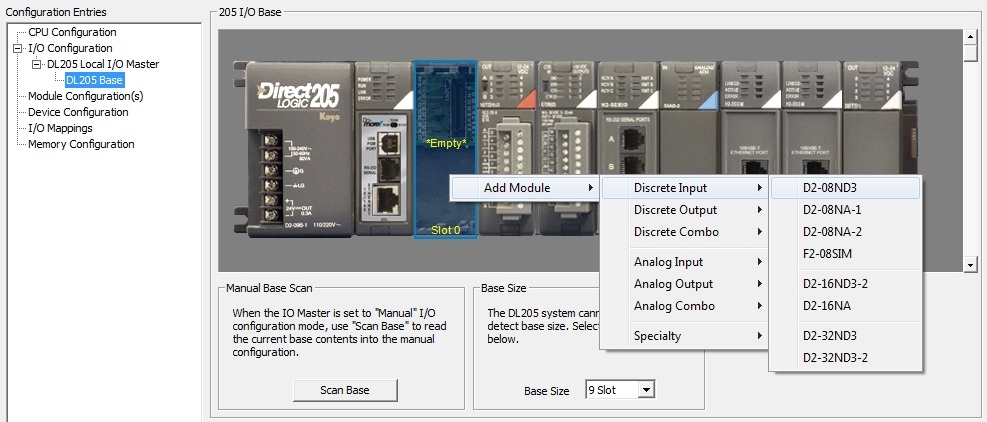Click the Do-more CPU module

click(x=385, y=149)
